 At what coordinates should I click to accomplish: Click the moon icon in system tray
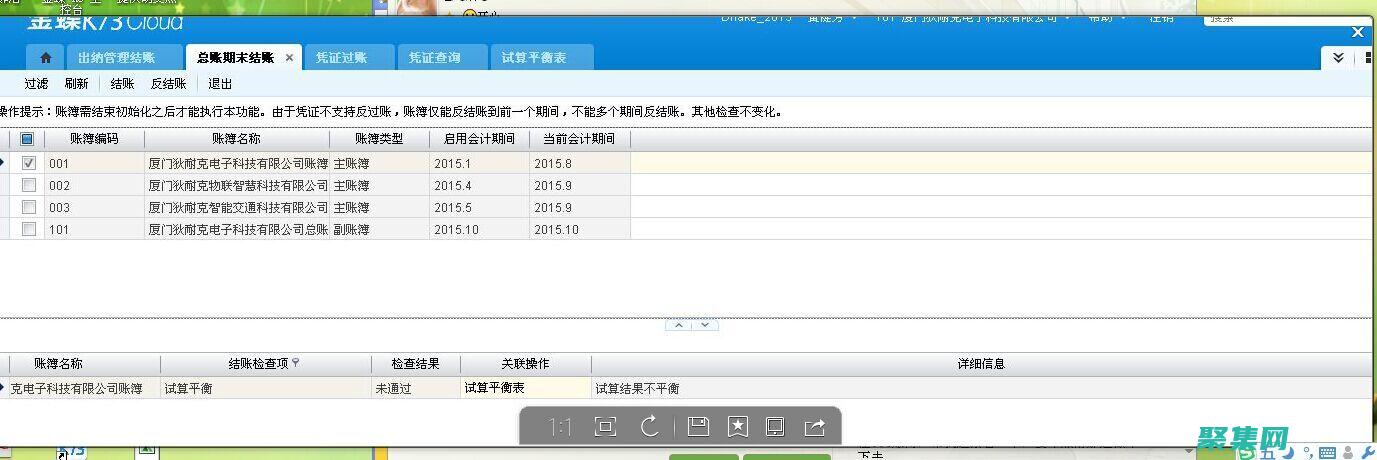pyautogui.click(x=1290, y=452)
